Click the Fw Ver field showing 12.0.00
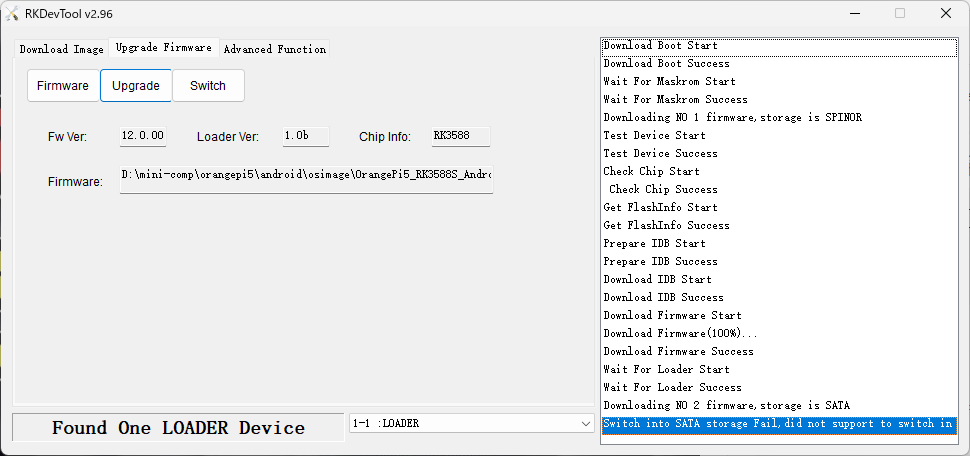The width and height of the screenshot is (970, 456). pyautogui.click(x=143, y=136)
